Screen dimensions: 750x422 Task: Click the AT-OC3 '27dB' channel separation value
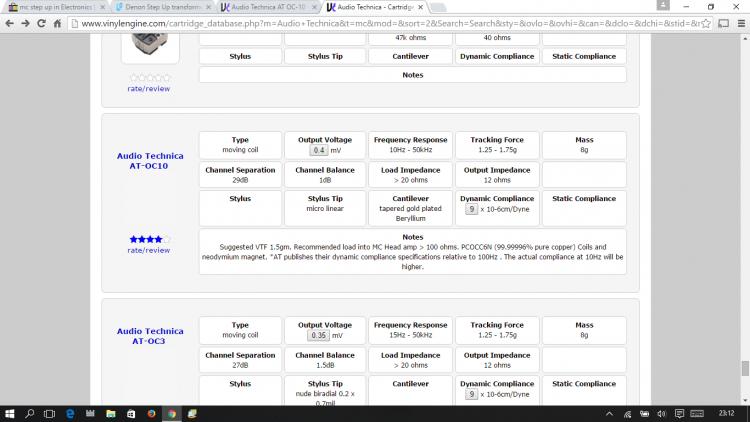point(240,365)
